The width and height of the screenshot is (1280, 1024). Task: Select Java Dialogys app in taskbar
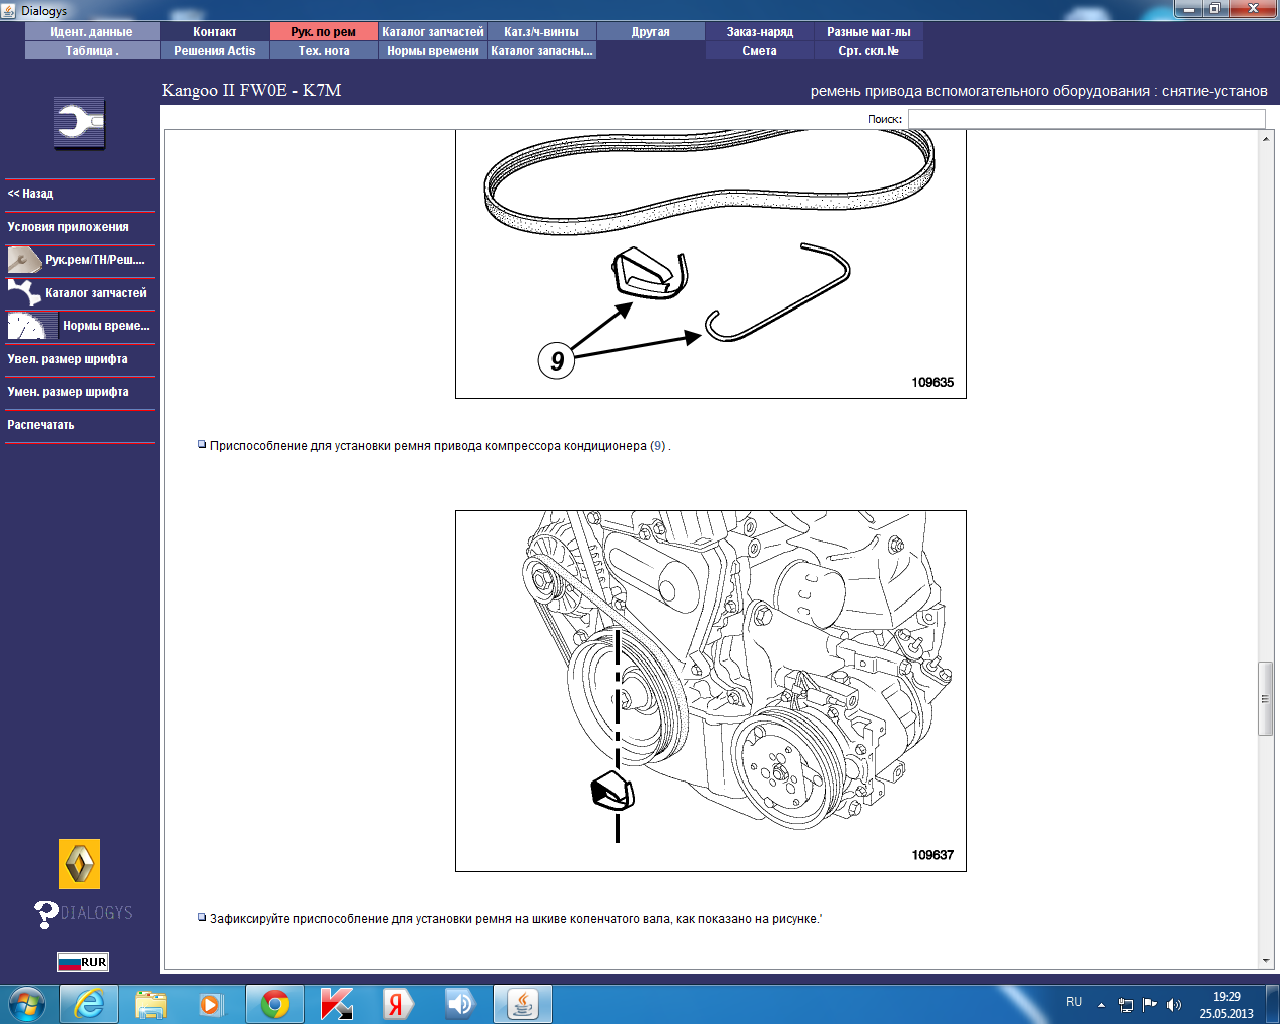coord(523,1004)
